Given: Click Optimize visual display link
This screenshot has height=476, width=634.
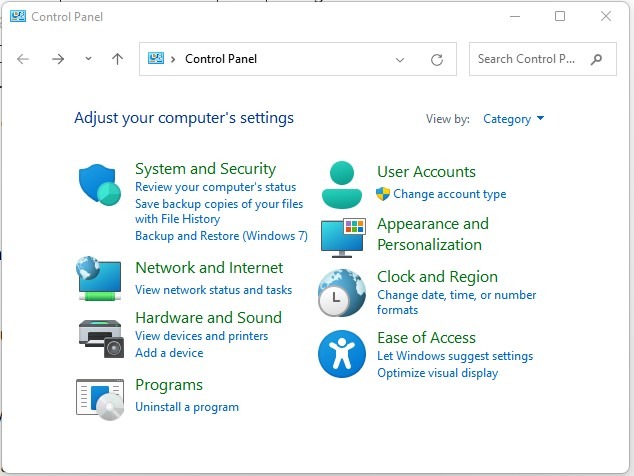Looking at the screenshot, I should pos(437,373).
